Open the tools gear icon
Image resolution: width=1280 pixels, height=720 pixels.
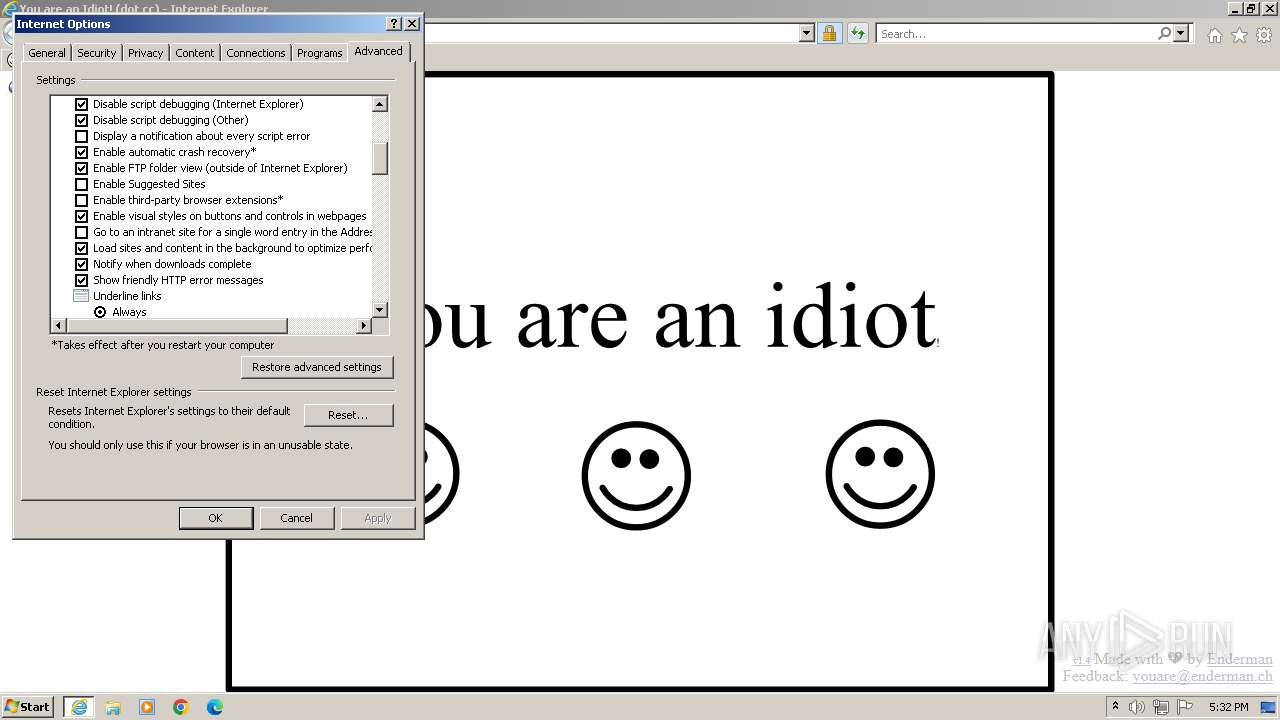[x=1264, y=35]
